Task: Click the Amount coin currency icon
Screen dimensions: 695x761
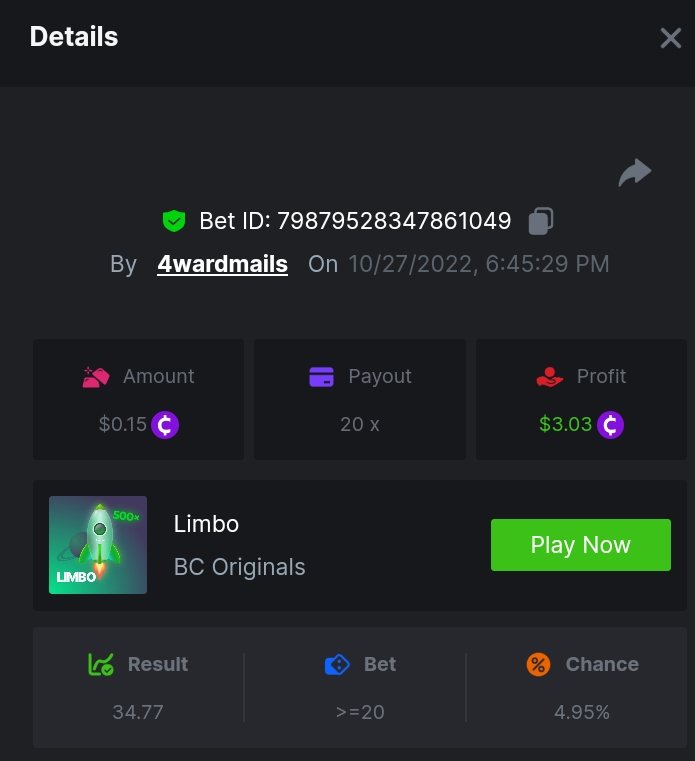Action: 165,425
